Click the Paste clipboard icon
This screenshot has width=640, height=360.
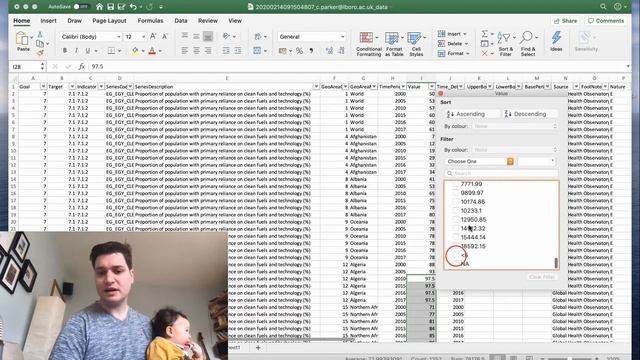click(23, 39)
